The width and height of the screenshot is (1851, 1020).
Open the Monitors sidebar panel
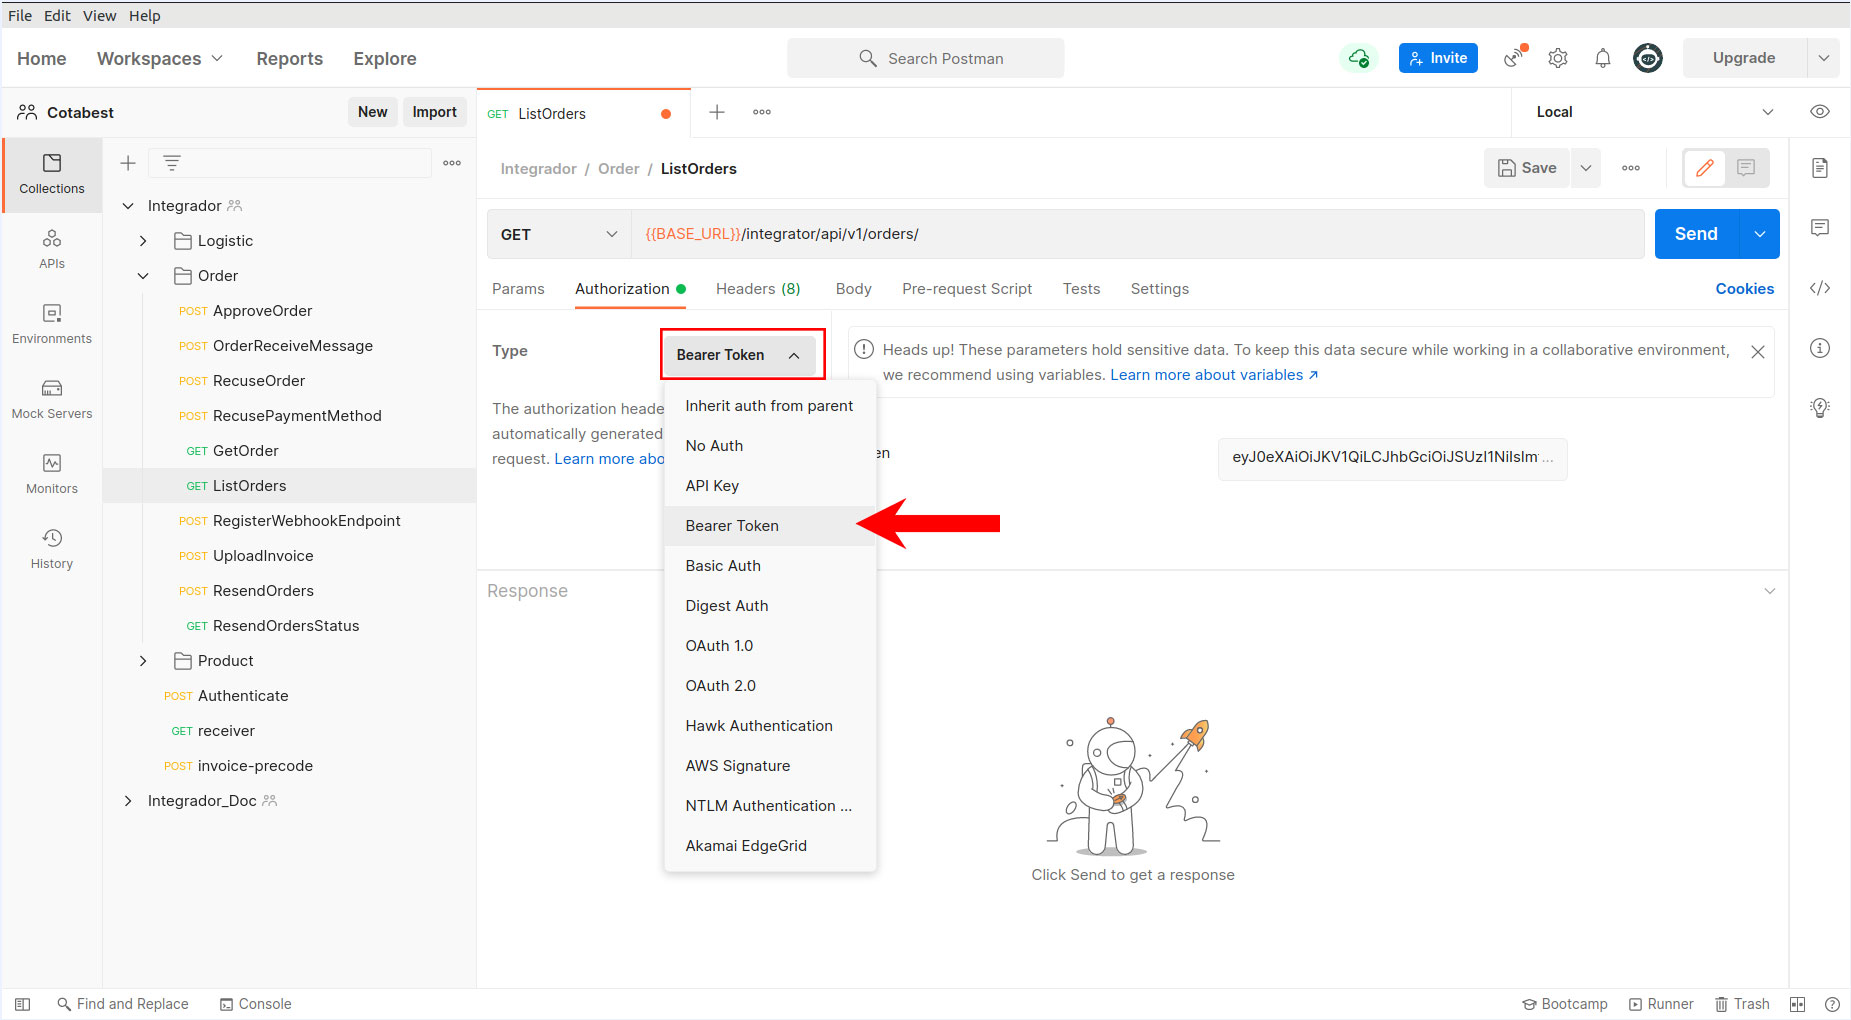click(x=52, y=474)
